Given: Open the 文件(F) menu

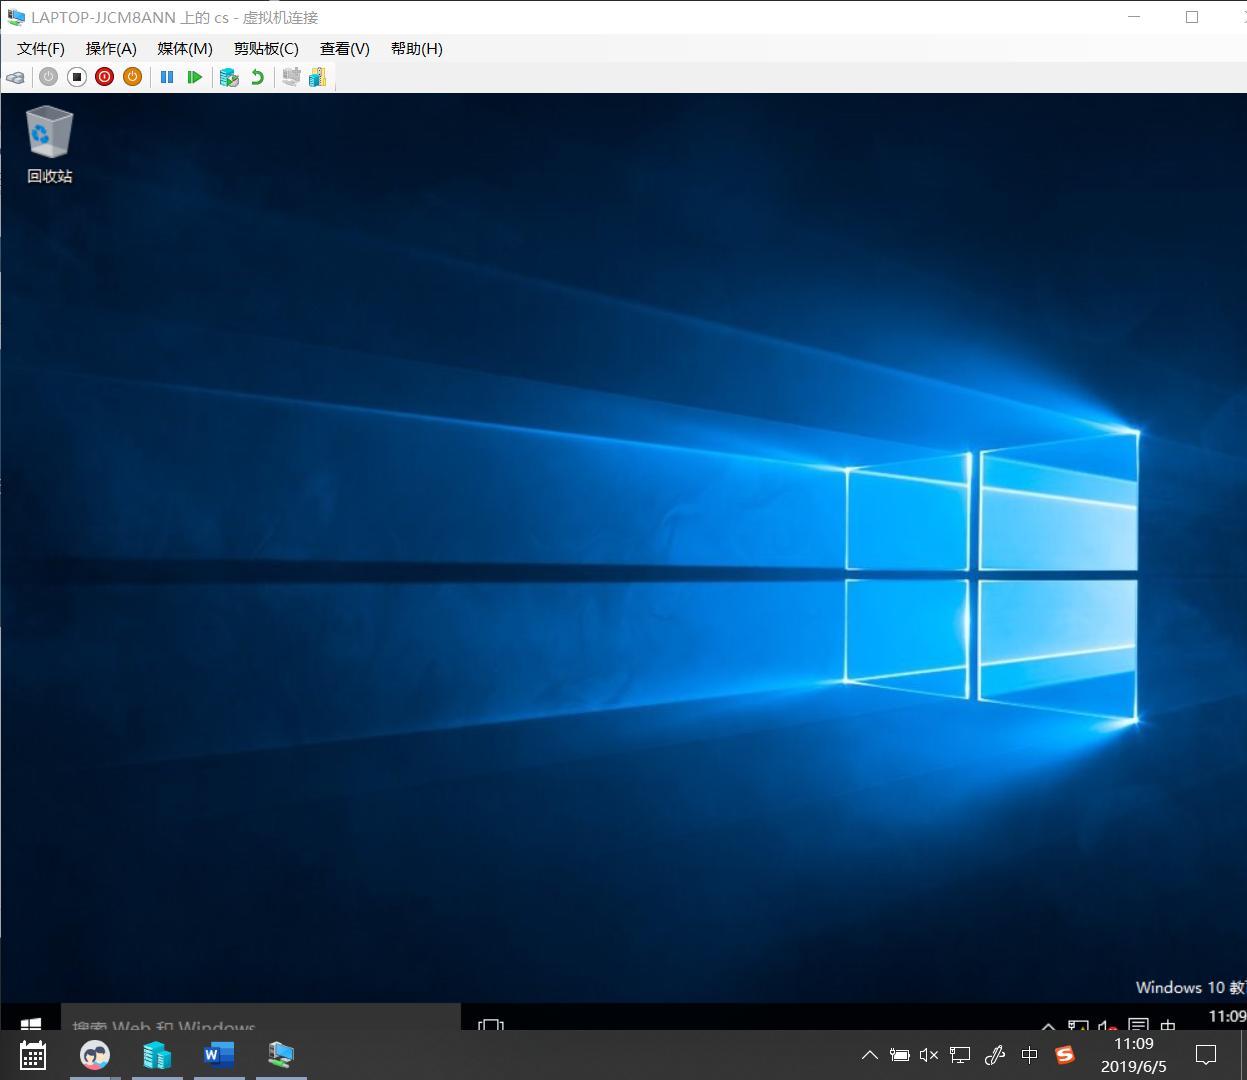Looking at the screenshot, I should click(41, 48).
